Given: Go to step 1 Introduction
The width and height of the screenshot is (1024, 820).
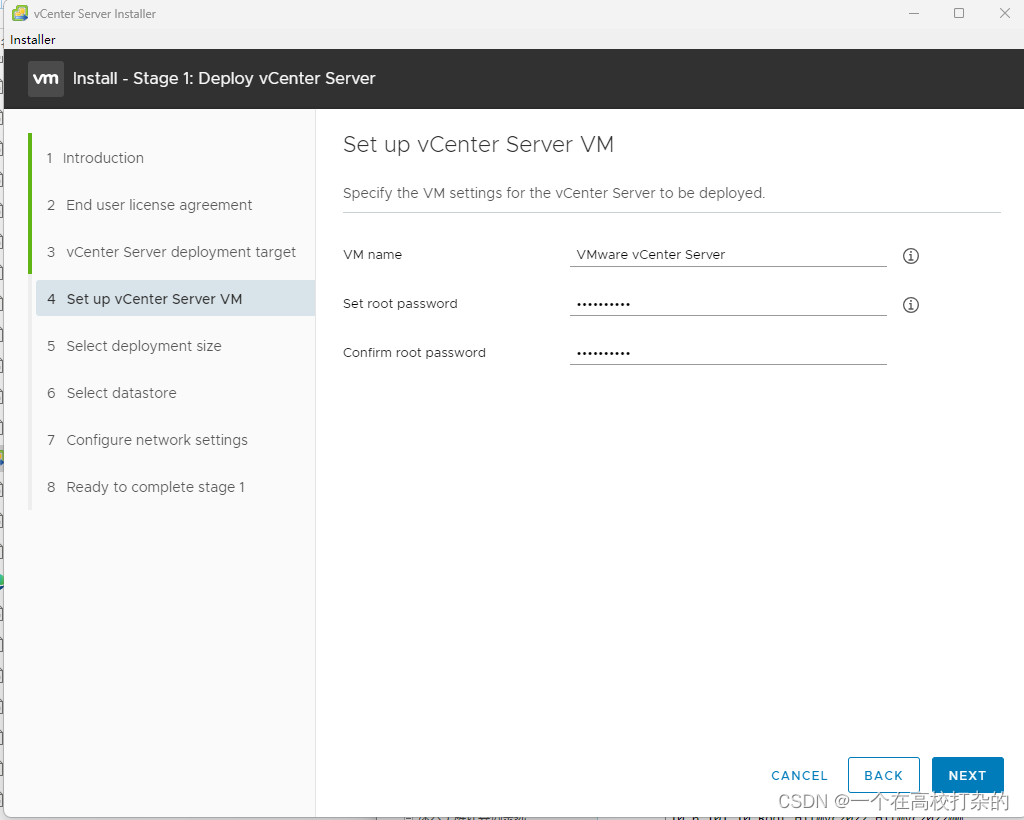Looking at the screenshot, I should [95, 158].
